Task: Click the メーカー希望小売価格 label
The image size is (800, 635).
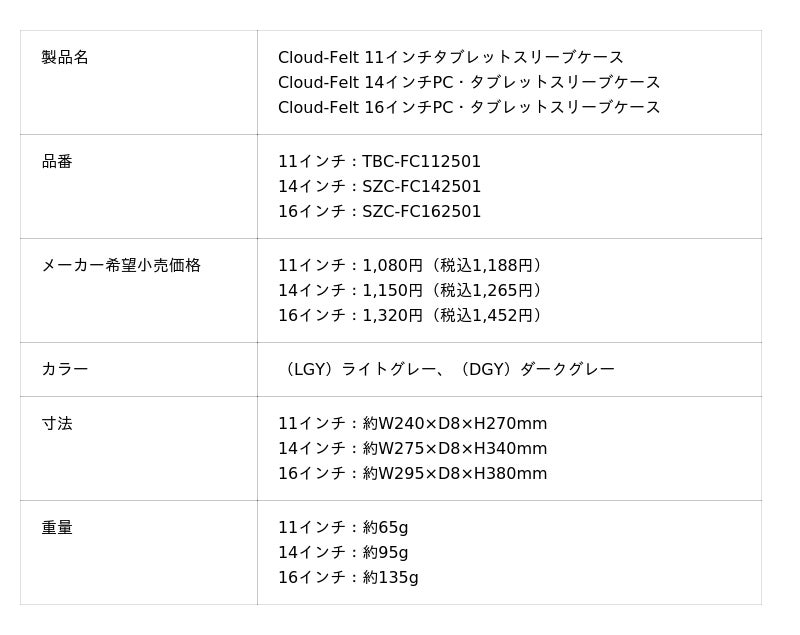Action: point(121,266)
